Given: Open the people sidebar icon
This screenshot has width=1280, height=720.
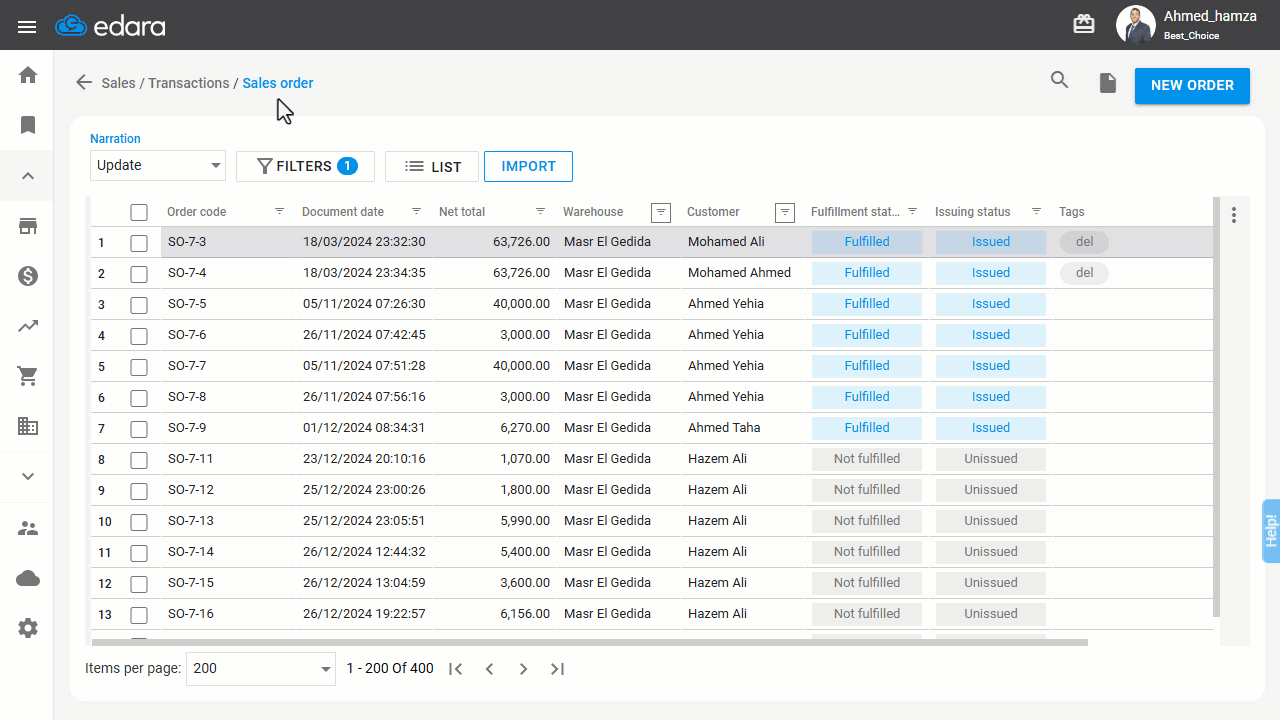Looking at the screenshot, I should pos(28,528).
